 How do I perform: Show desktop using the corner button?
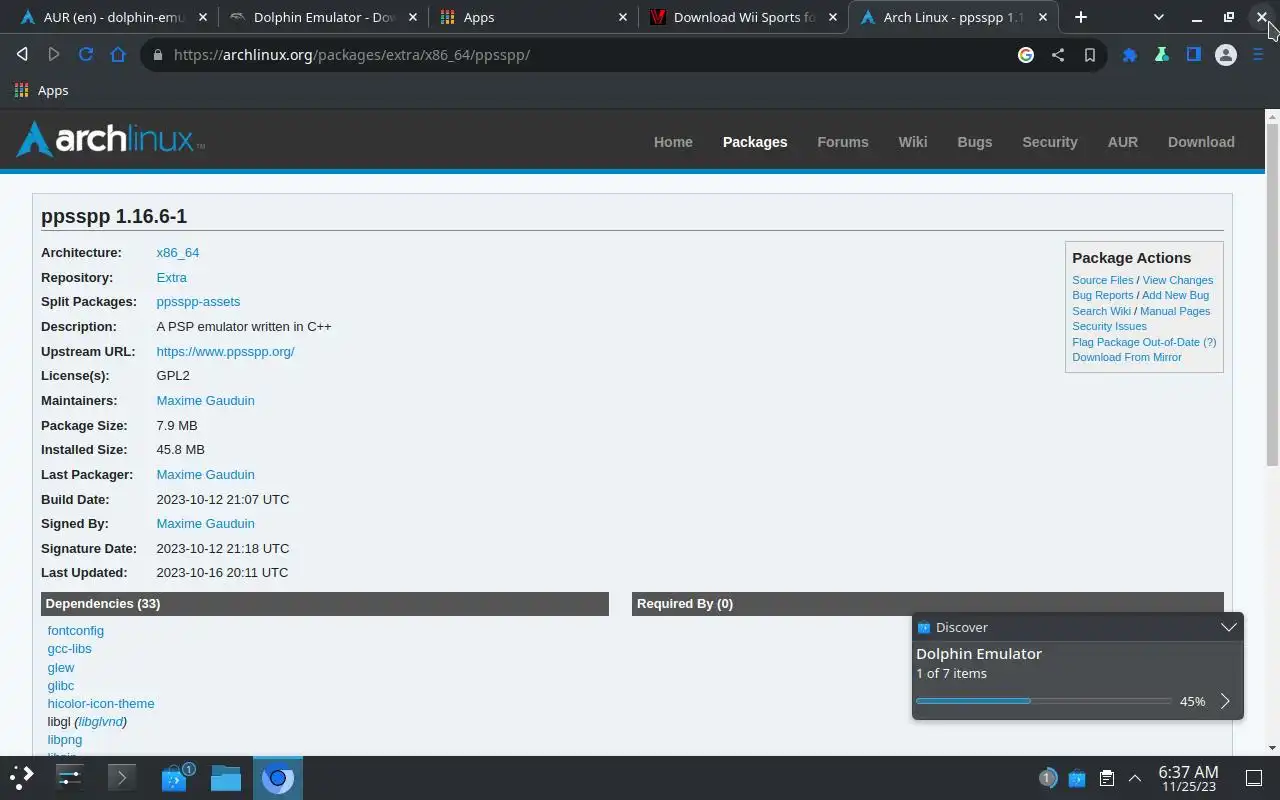click(x=1254, y=778)
